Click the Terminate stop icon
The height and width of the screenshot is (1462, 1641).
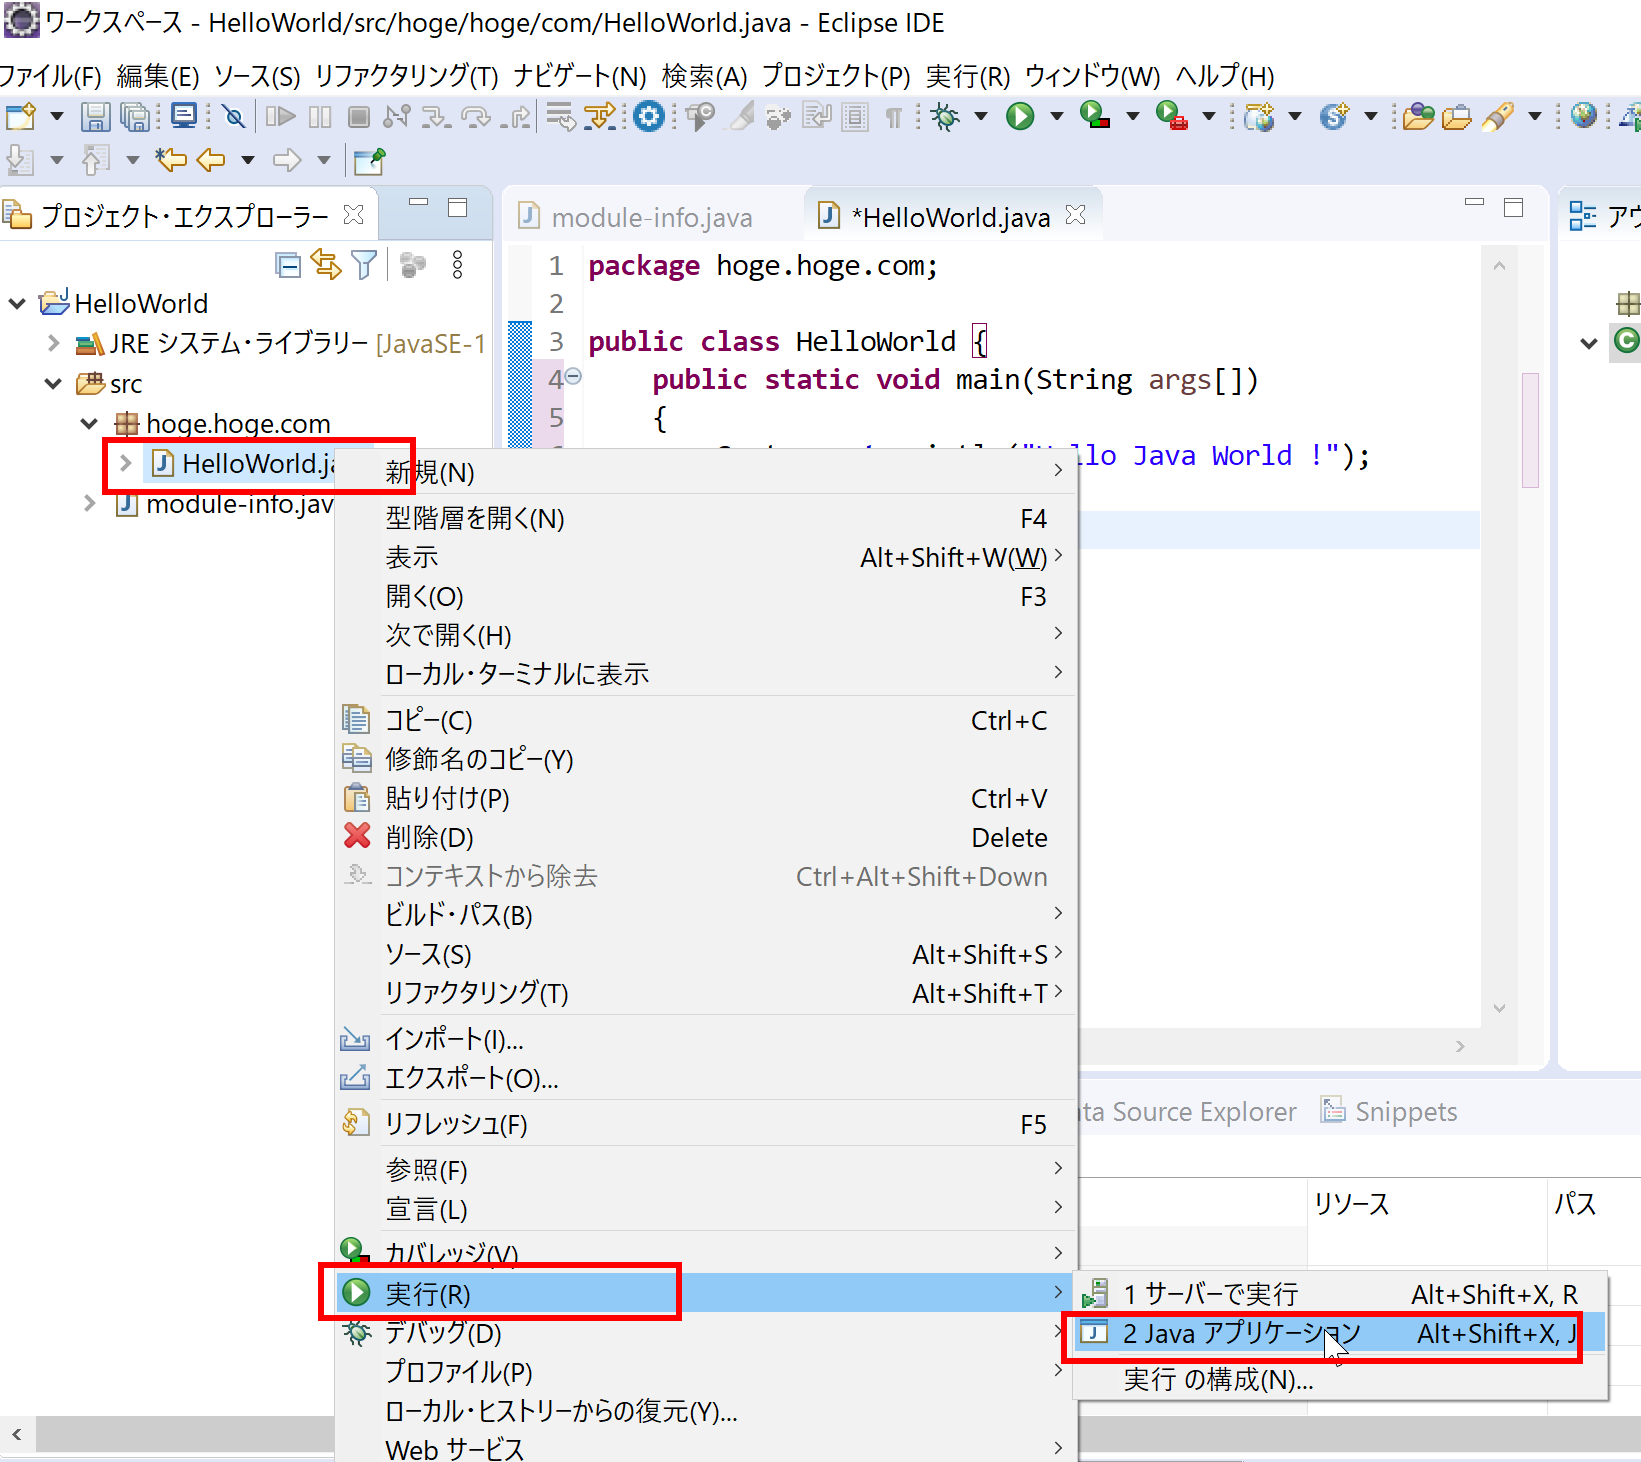coord(358,117)
